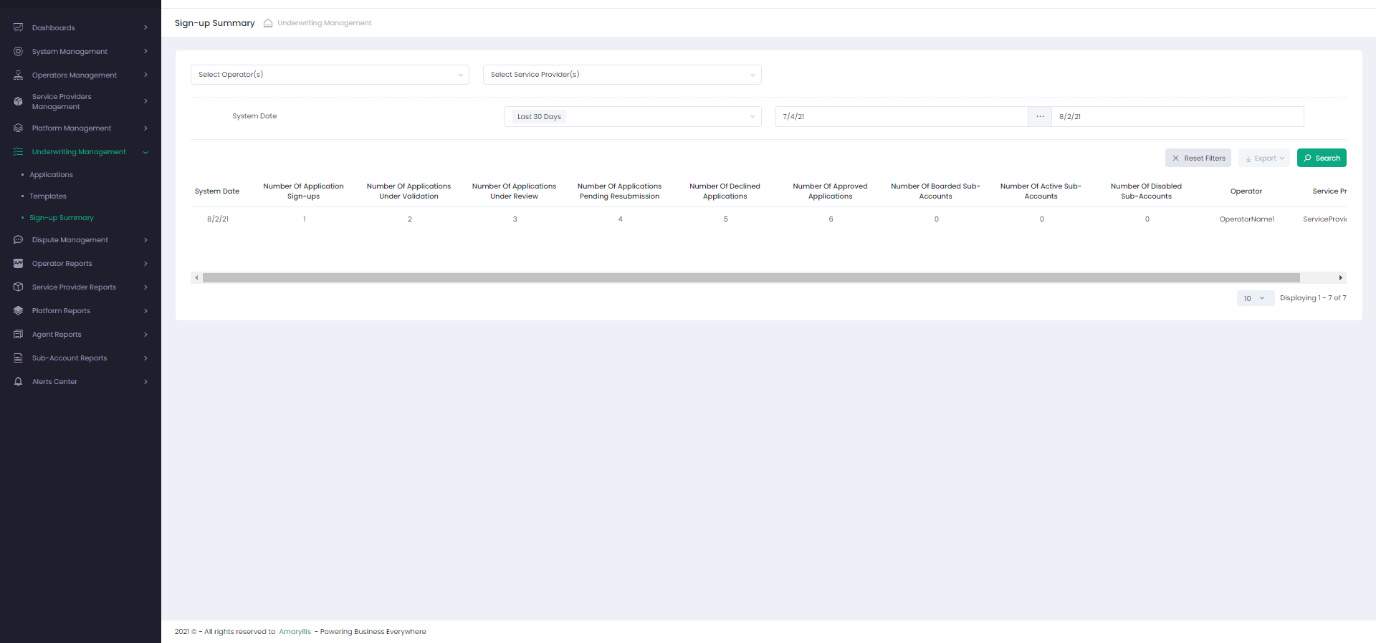This screenshot has height=643, width=1376.
Task: Click the Alerts Center bell icon
Action: [x=18, y=382]
